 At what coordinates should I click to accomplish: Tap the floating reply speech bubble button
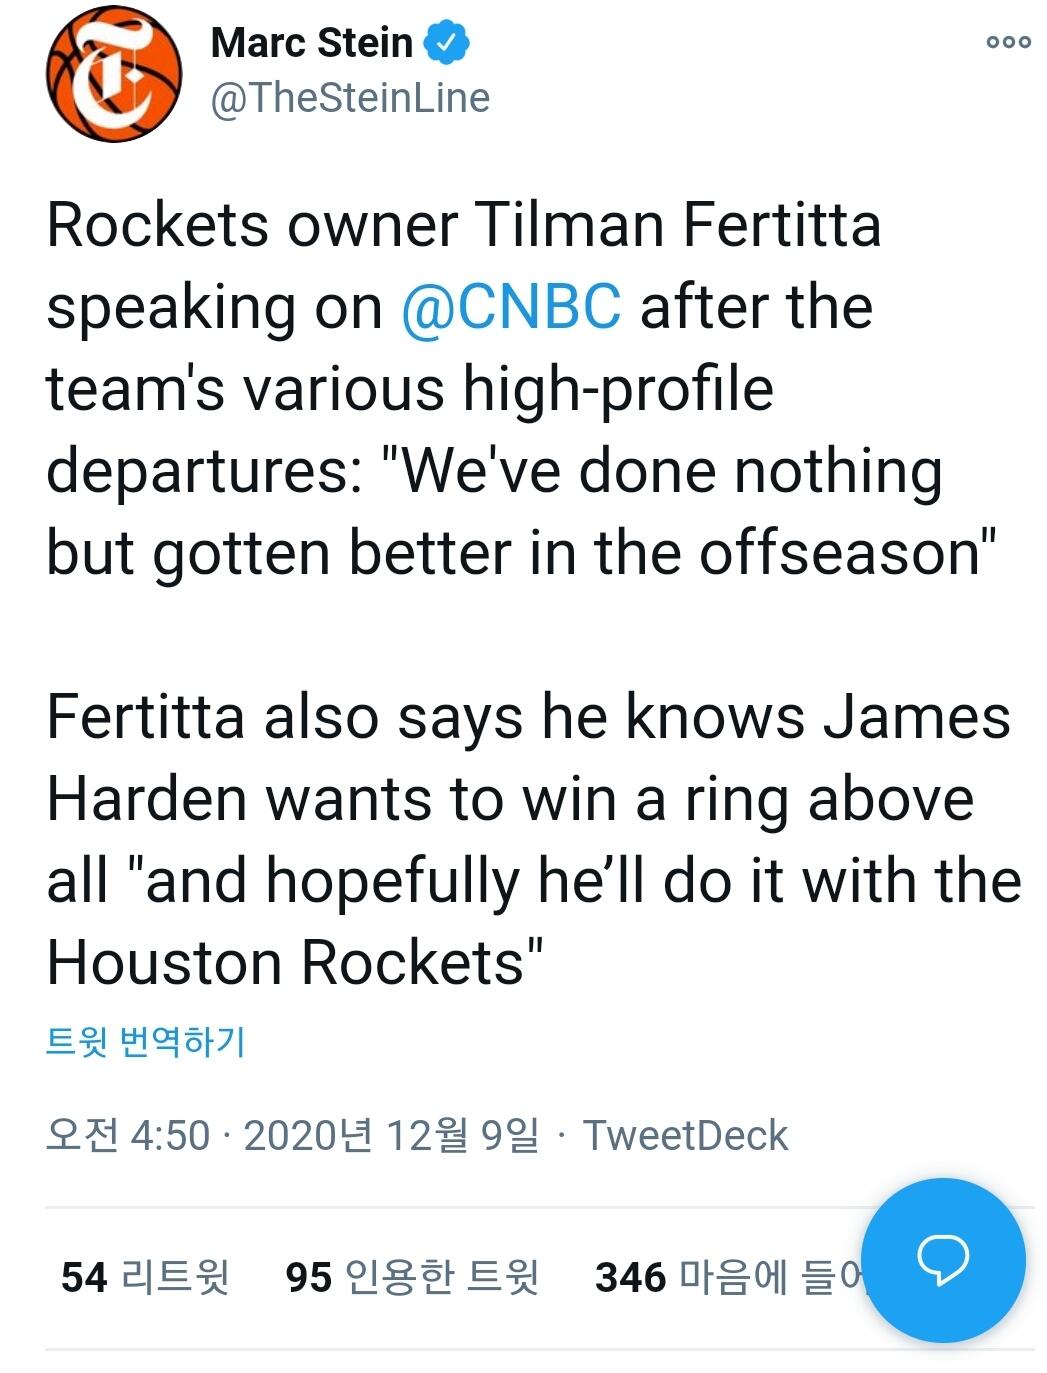click(942, 1259)
